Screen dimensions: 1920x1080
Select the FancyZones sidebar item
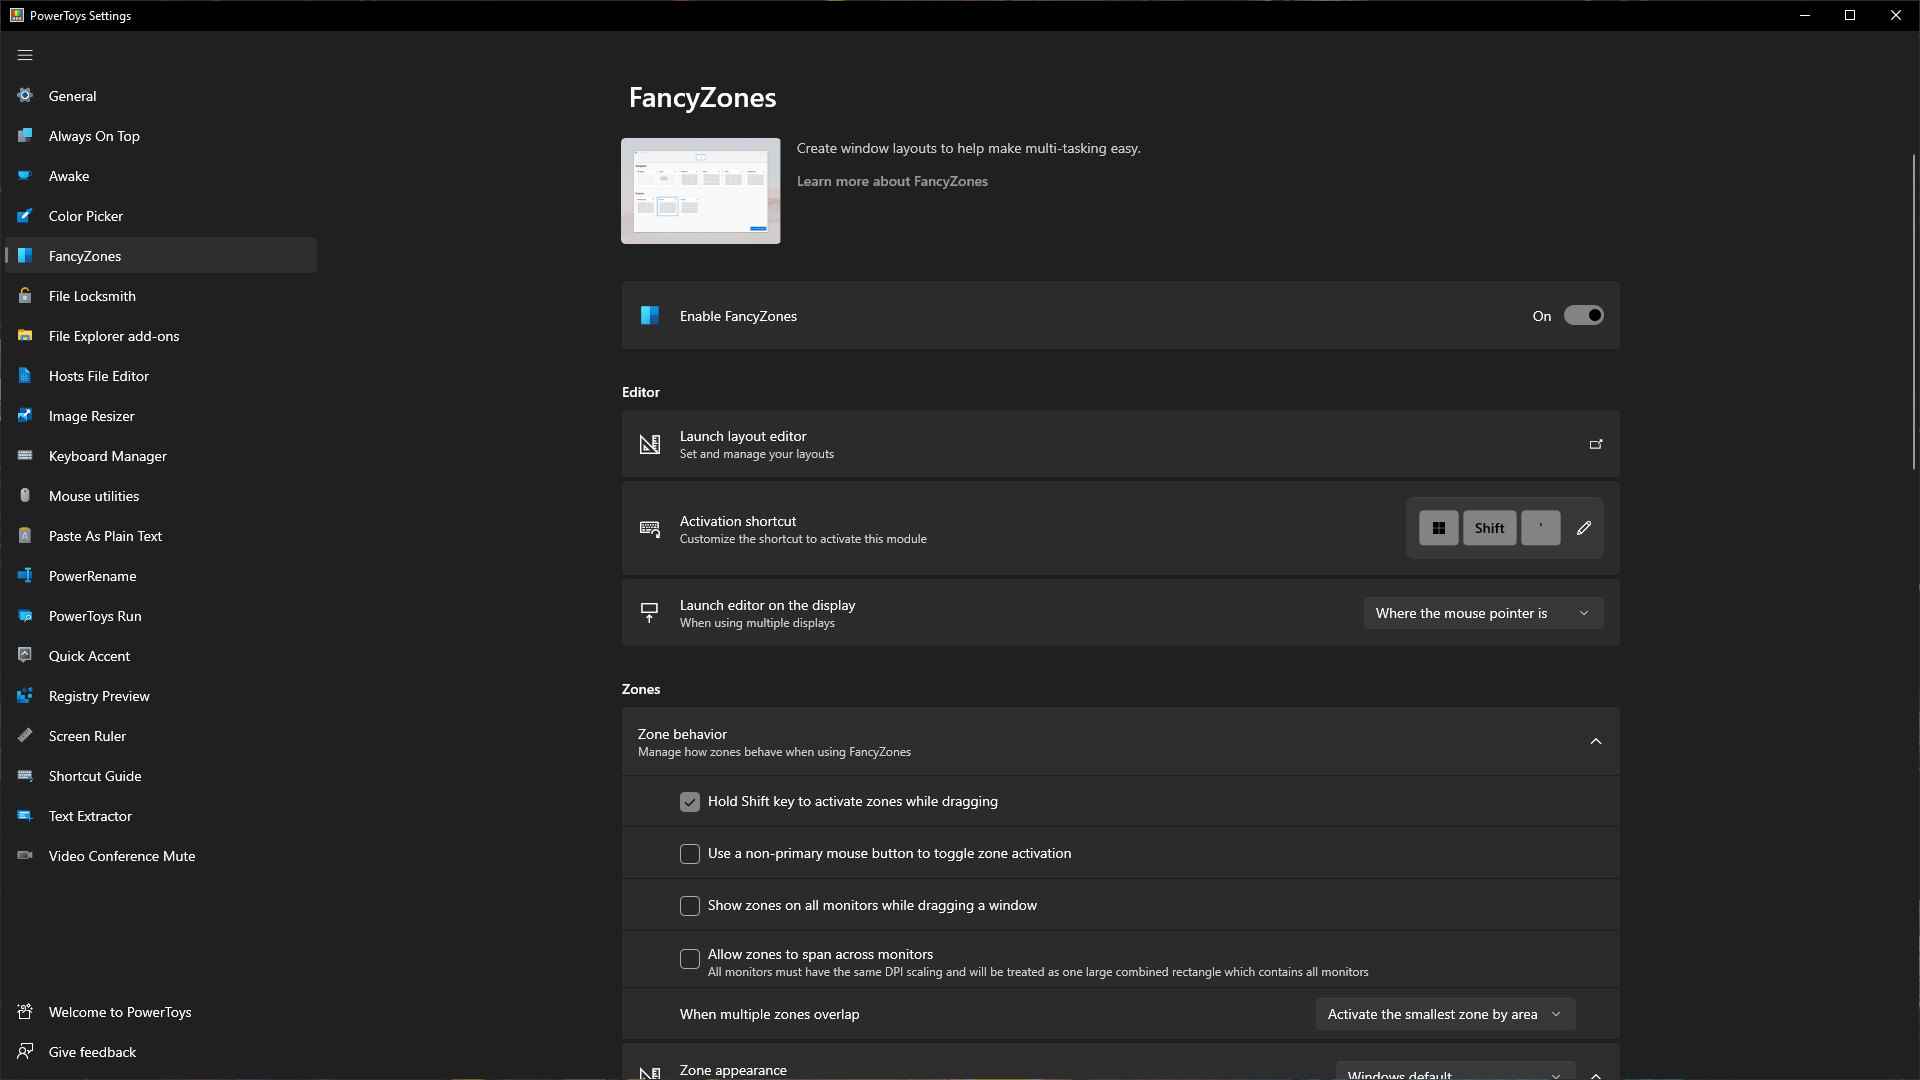click(x=161, y=256)
